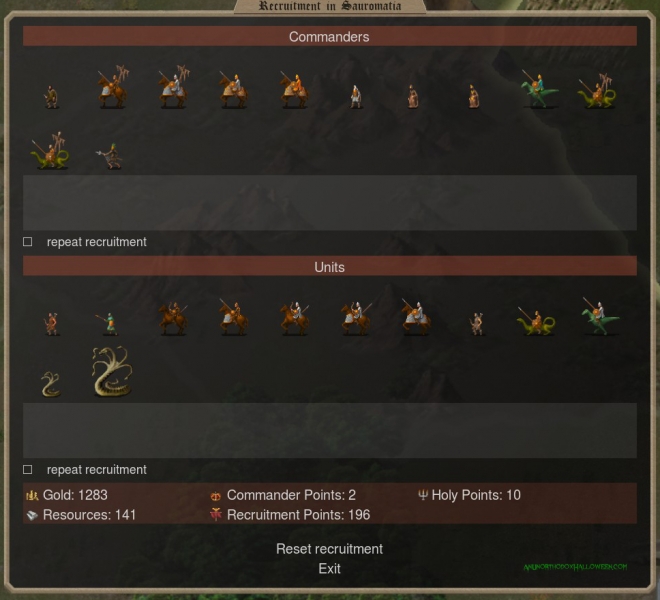Enable repeat recruitment for commanders
This screenshot has height=600, width=660.
click(28, 242)
